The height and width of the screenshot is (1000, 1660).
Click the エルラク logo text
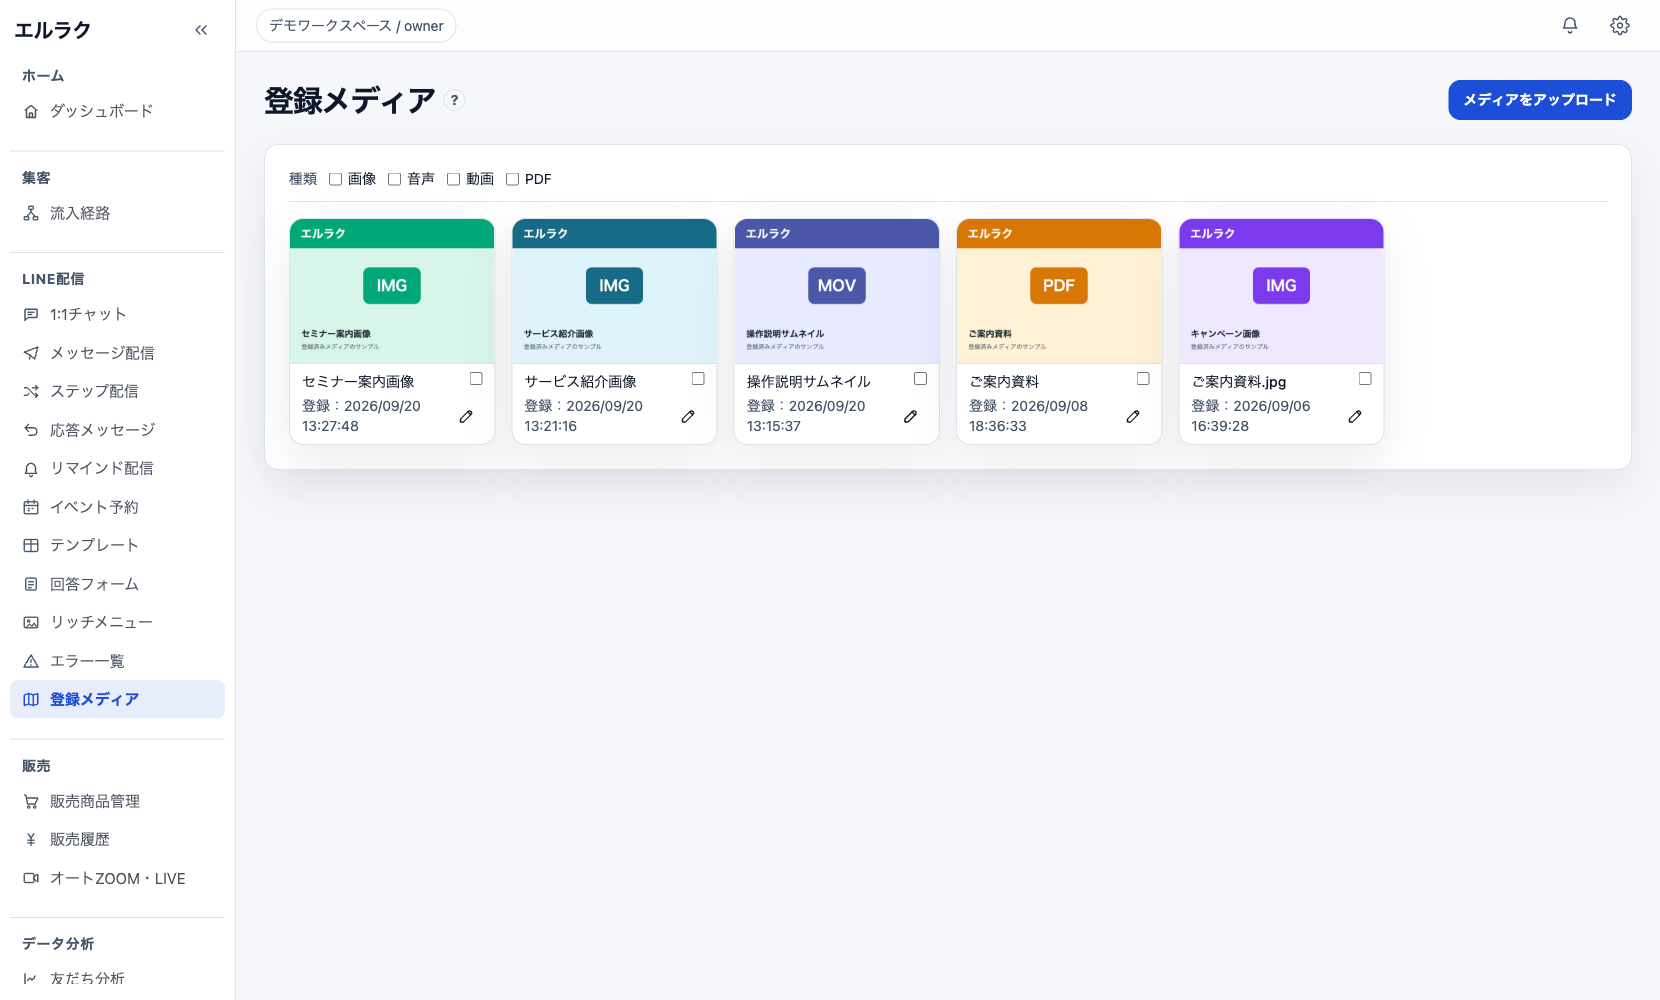53,30
